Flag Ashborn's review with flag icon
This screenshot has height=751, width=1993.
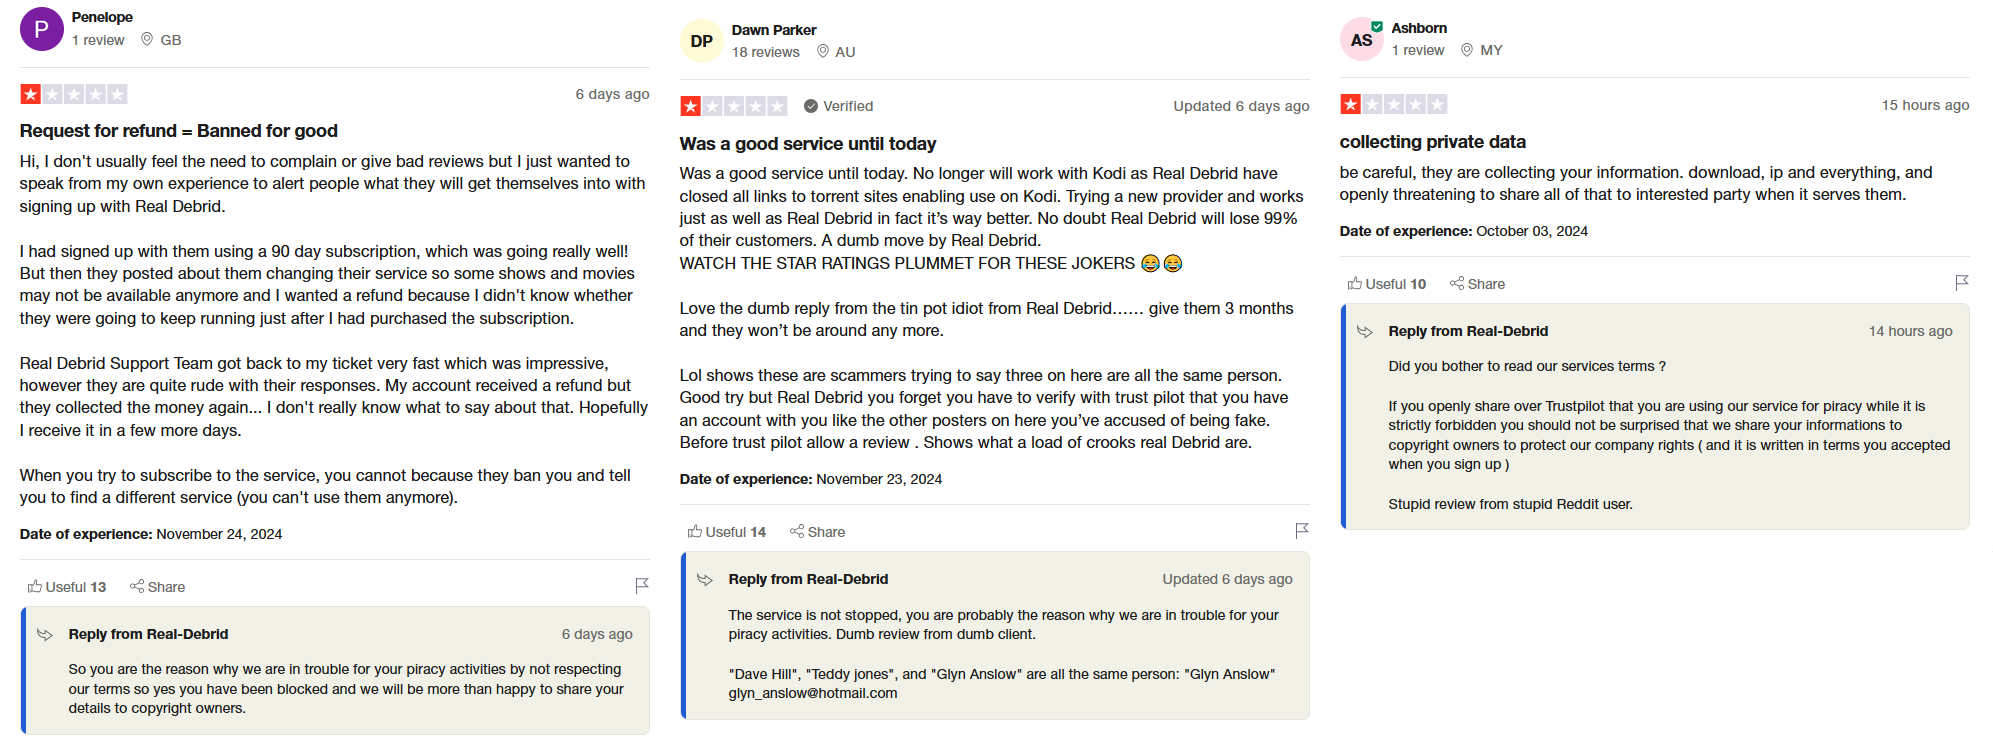[1962, 283]
